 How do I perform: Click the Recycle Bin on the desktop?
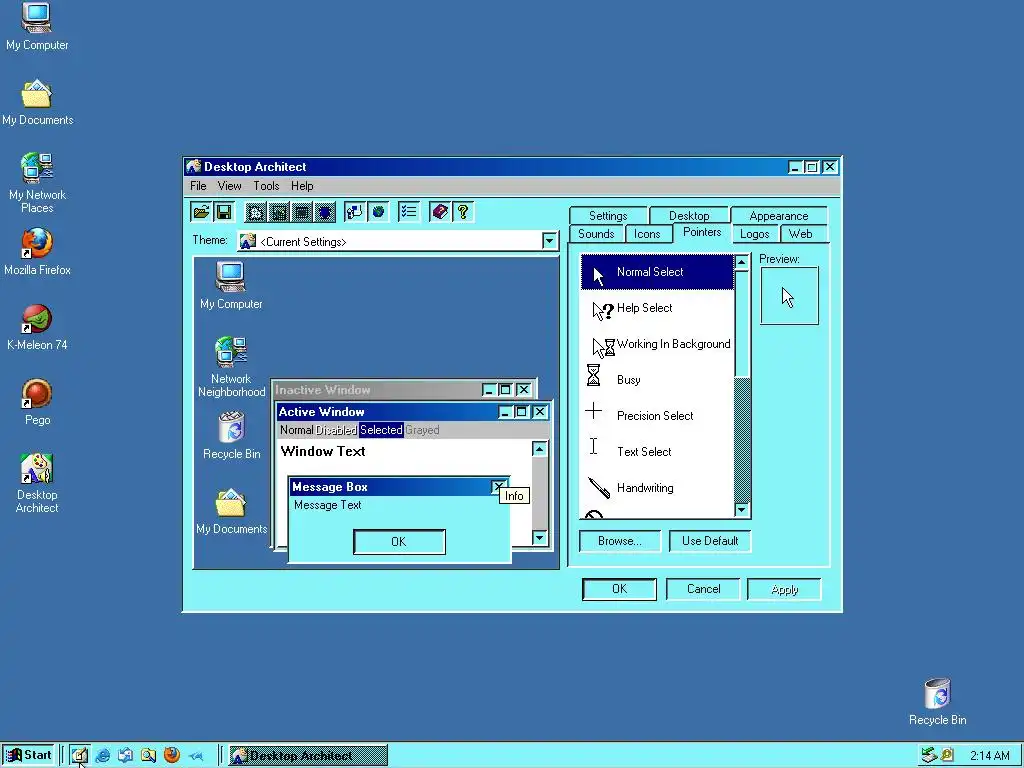[x=937, y=702]
